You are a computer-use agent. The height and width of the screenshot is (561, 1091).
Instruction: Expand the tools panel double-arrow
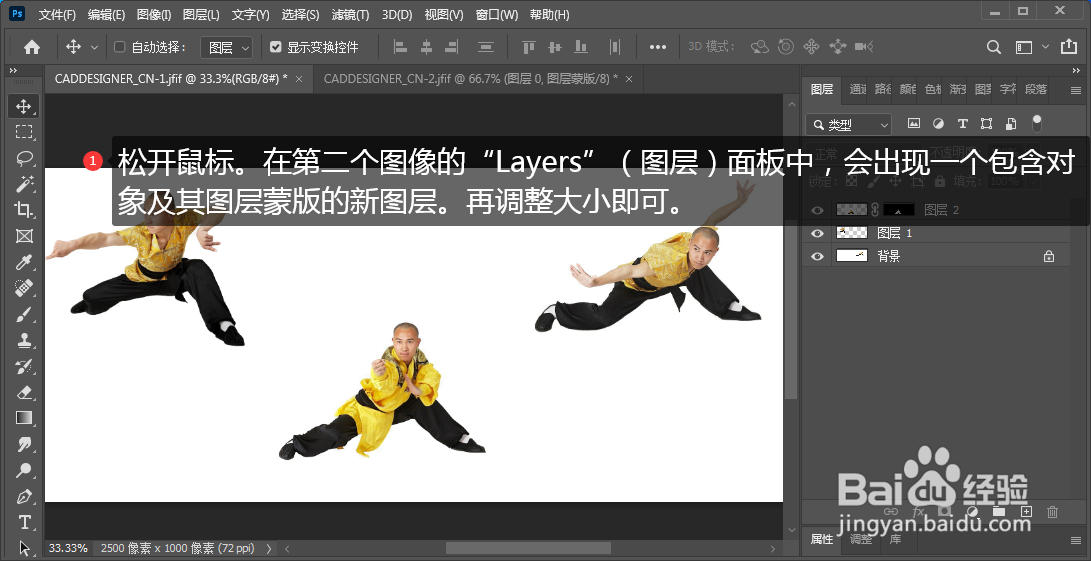13,71
